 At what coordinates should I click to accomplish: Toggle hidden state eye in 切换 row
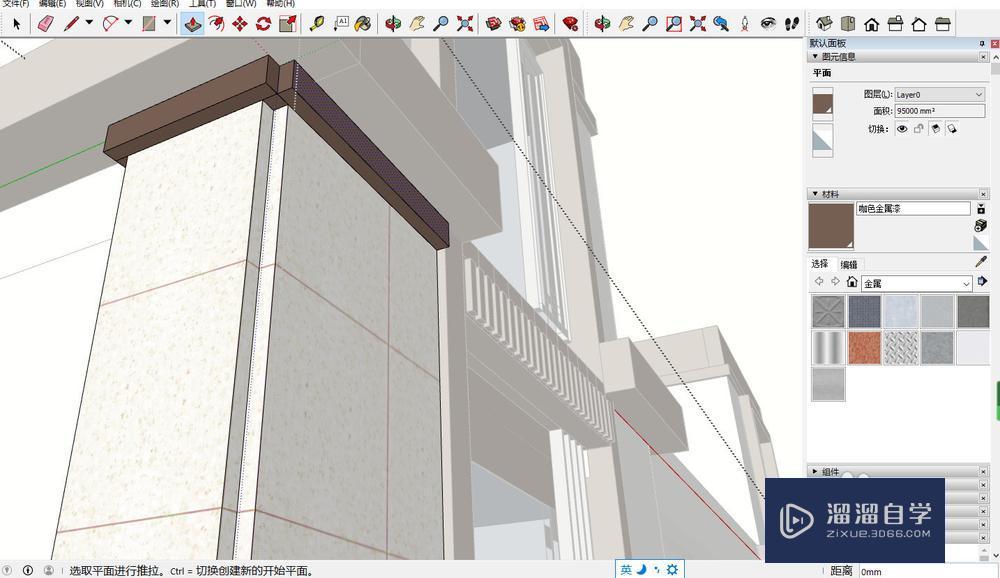(902, 129)
